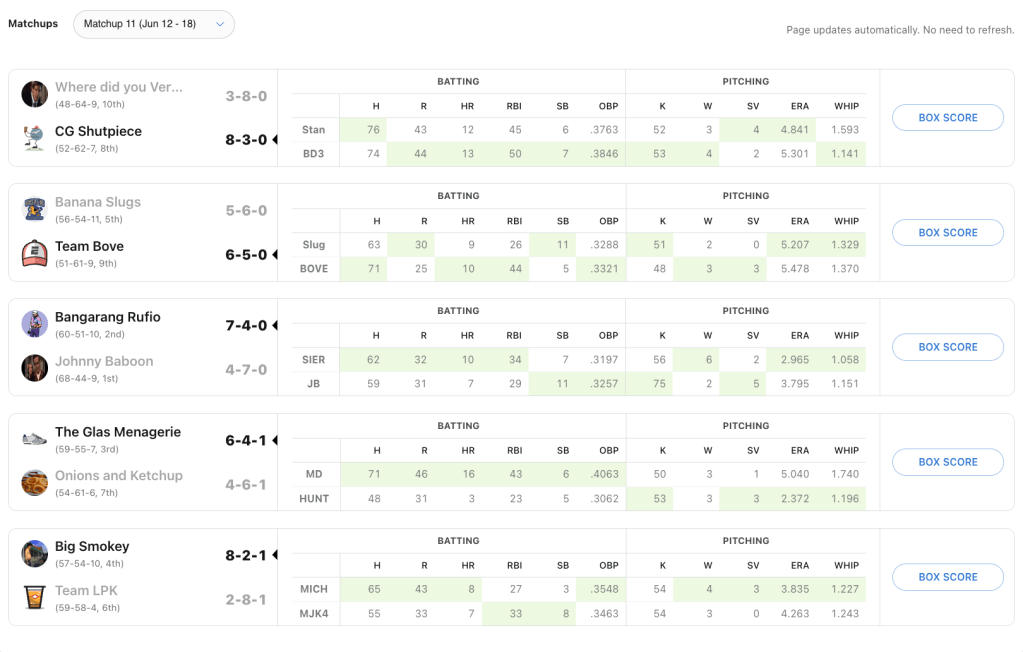This screenshot has width=1023, height=652.
Task: Click the Team Bove cap logo
Action: coord(35,253)
